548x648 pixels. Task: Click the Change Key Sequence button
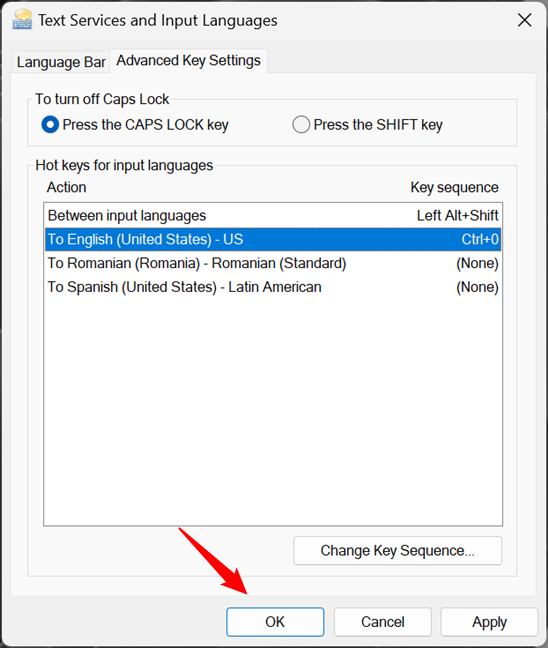click(398, 550)
